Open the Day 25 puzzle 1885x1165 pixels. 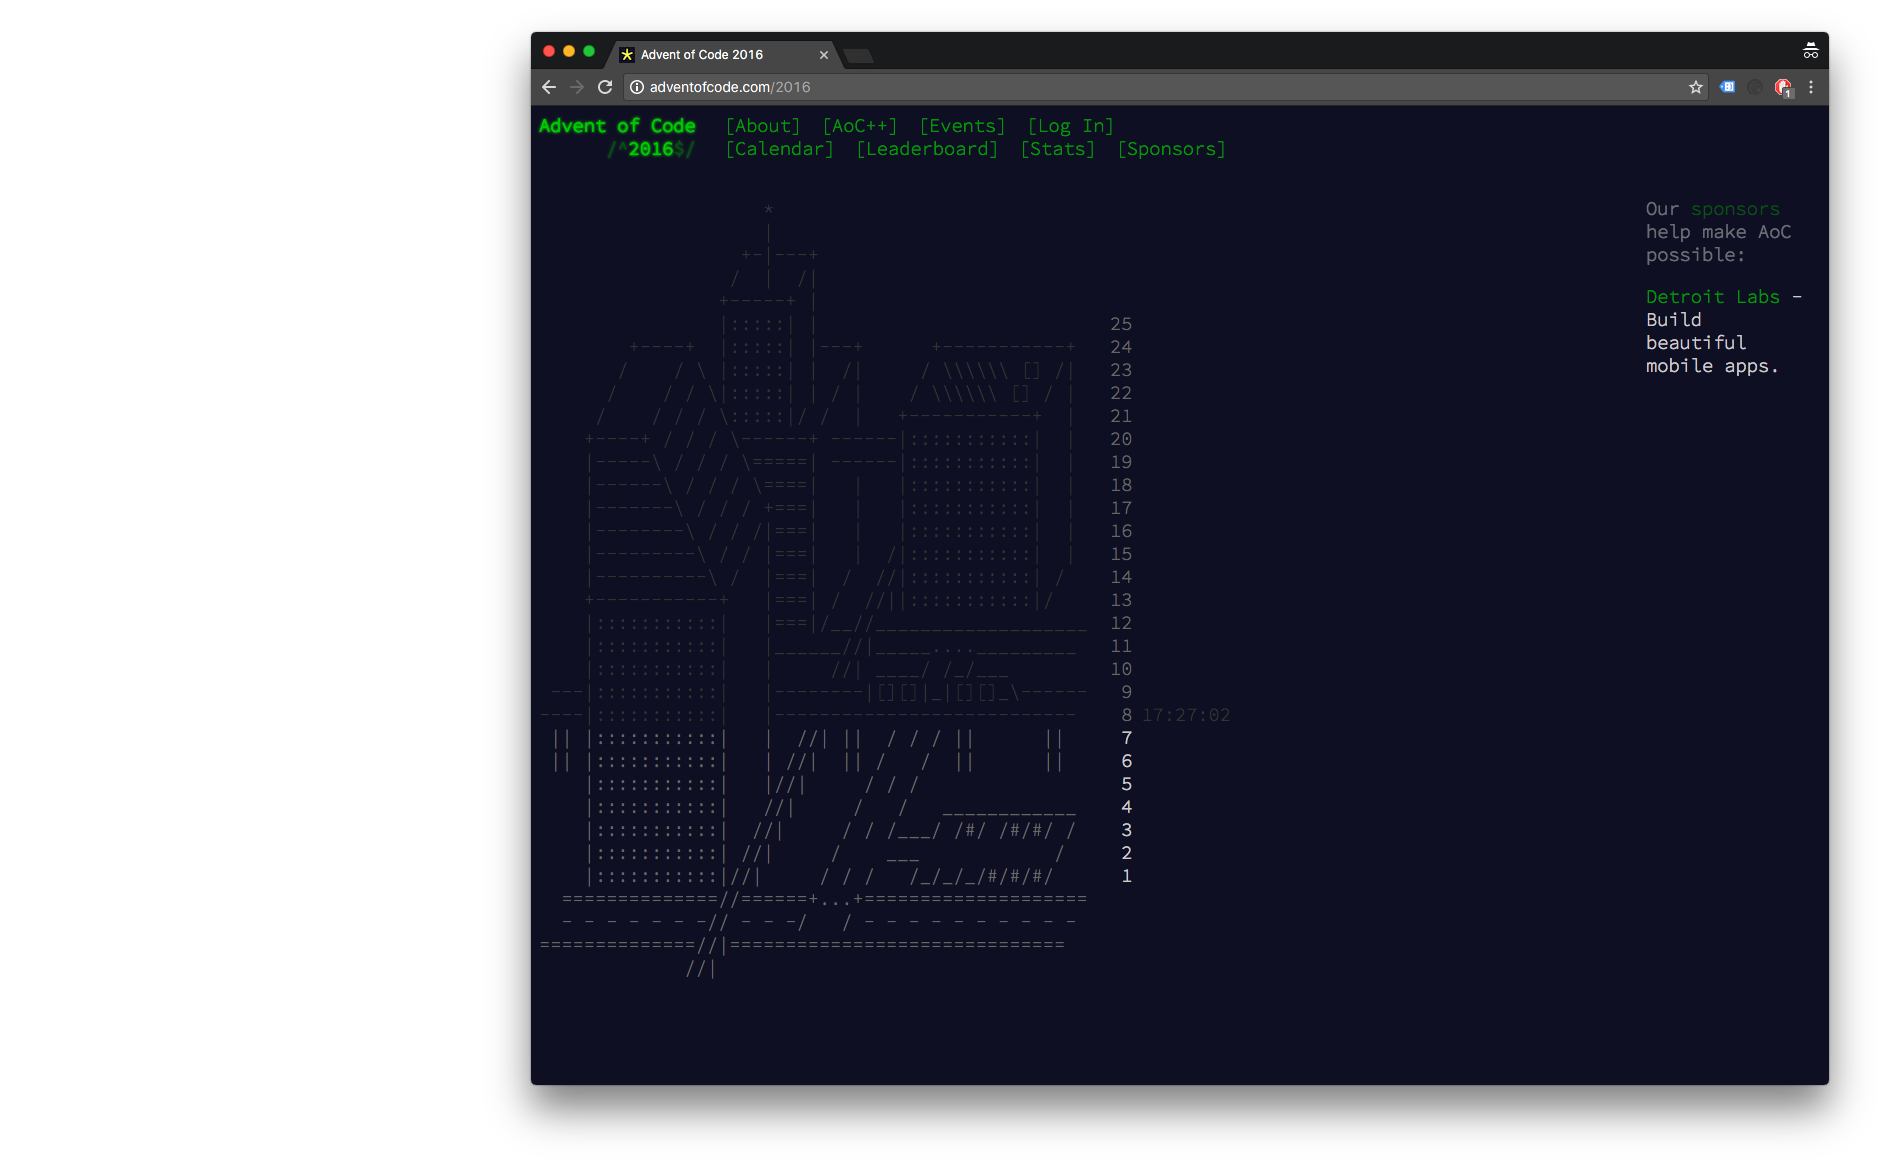click(x=1119, y=324)
